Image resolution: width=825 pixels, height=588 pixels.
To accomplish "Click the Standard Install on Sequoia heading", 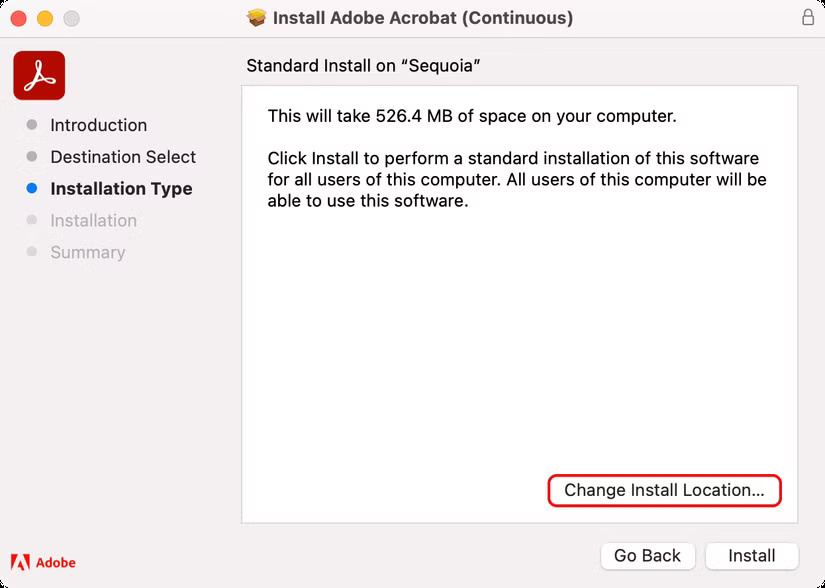I will point(367,65).
